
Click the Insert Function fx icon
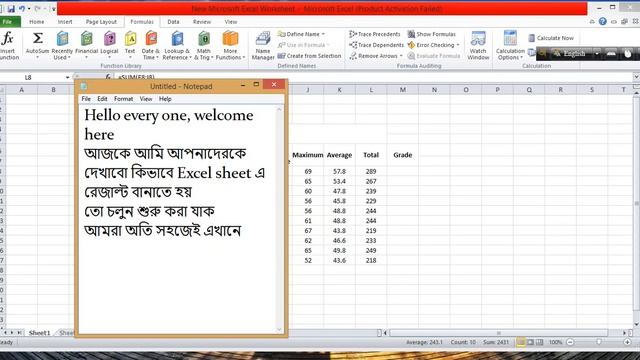[x=8, y=39]
